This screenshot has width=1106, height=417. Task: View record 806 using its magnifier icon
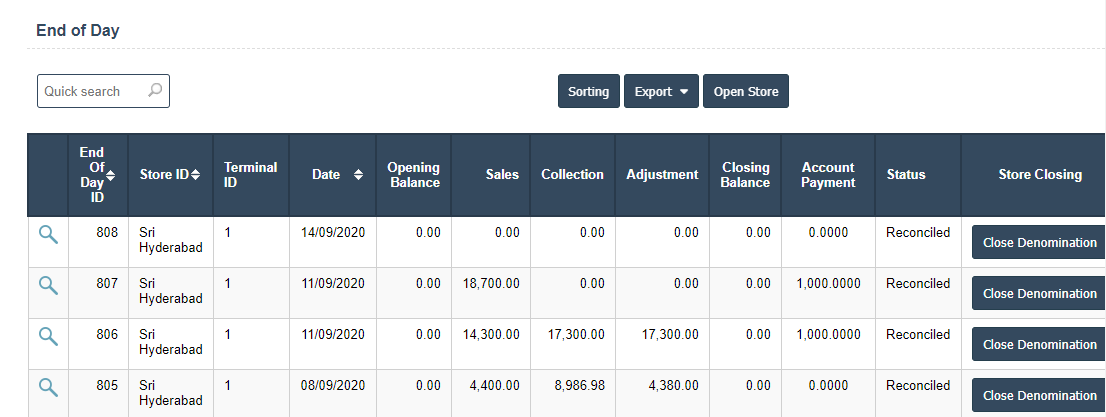(48, 336)
